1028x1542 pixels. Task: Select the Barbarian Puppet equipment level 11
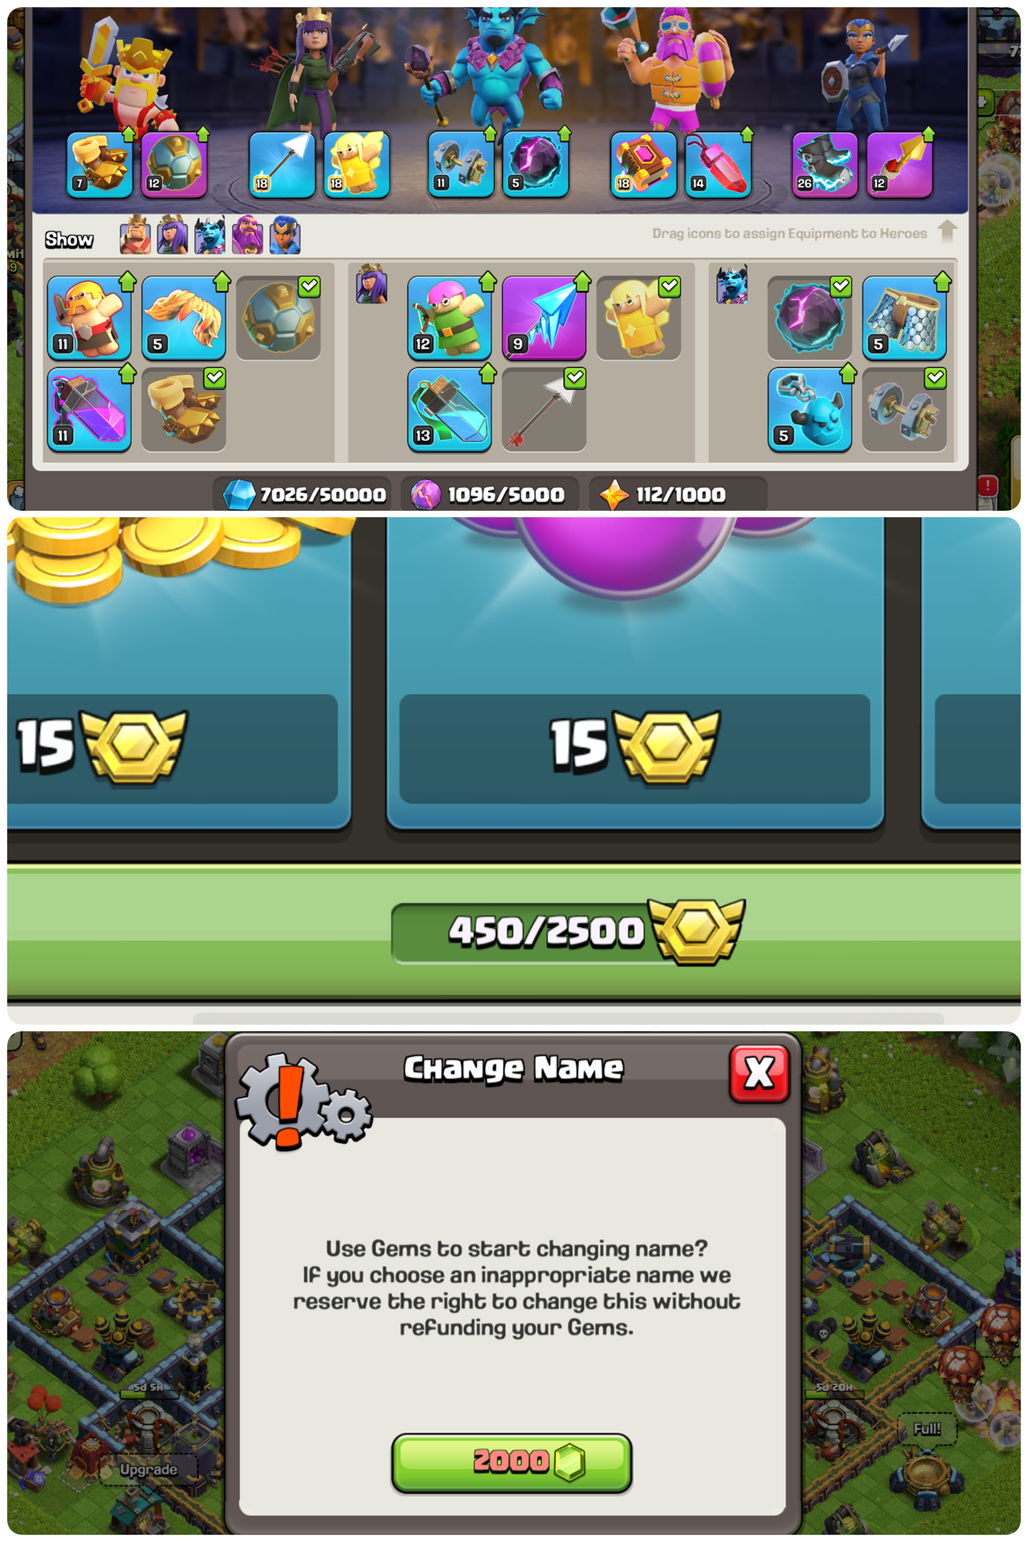[x=89, y=318]
